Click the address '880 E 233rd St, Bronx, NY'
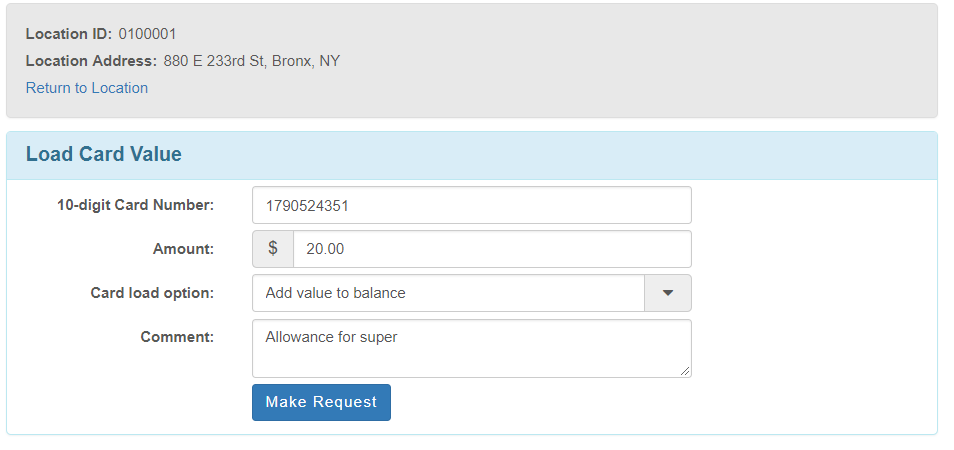954x450 pixels. [x=252, y=61]
